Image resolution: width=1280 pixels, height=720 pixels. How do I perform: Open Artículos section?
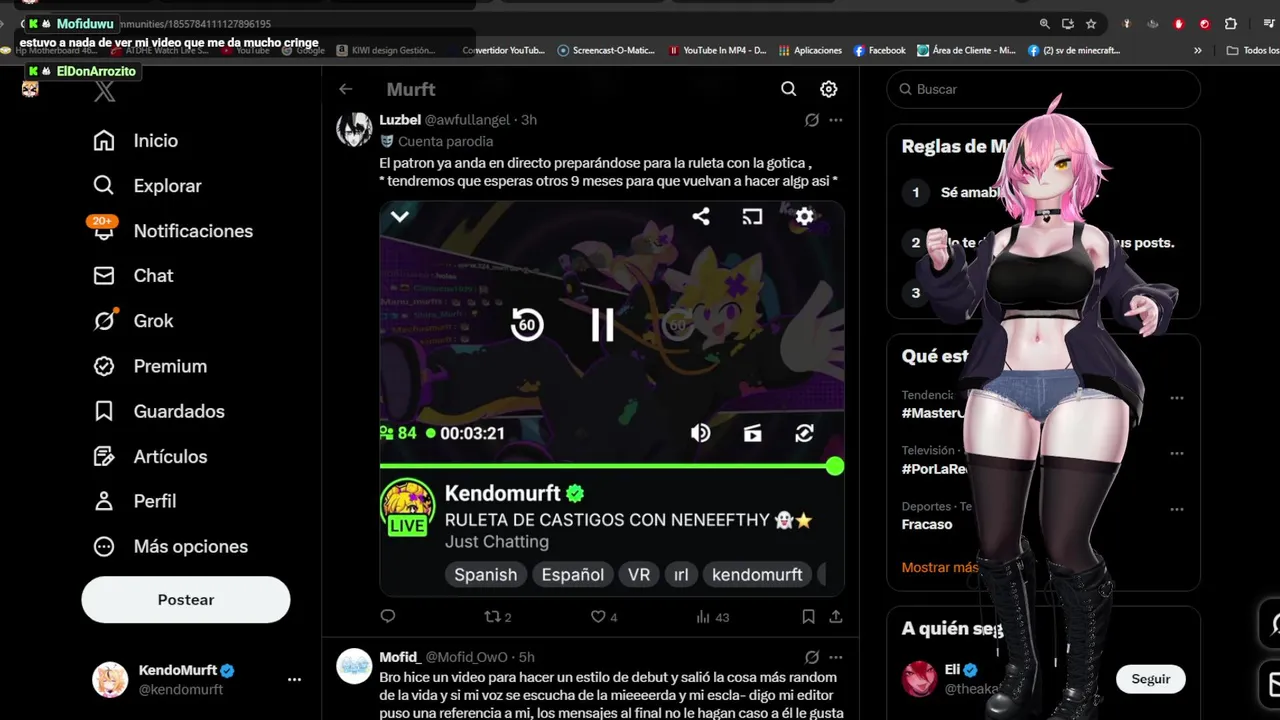(x=150, y=456)
